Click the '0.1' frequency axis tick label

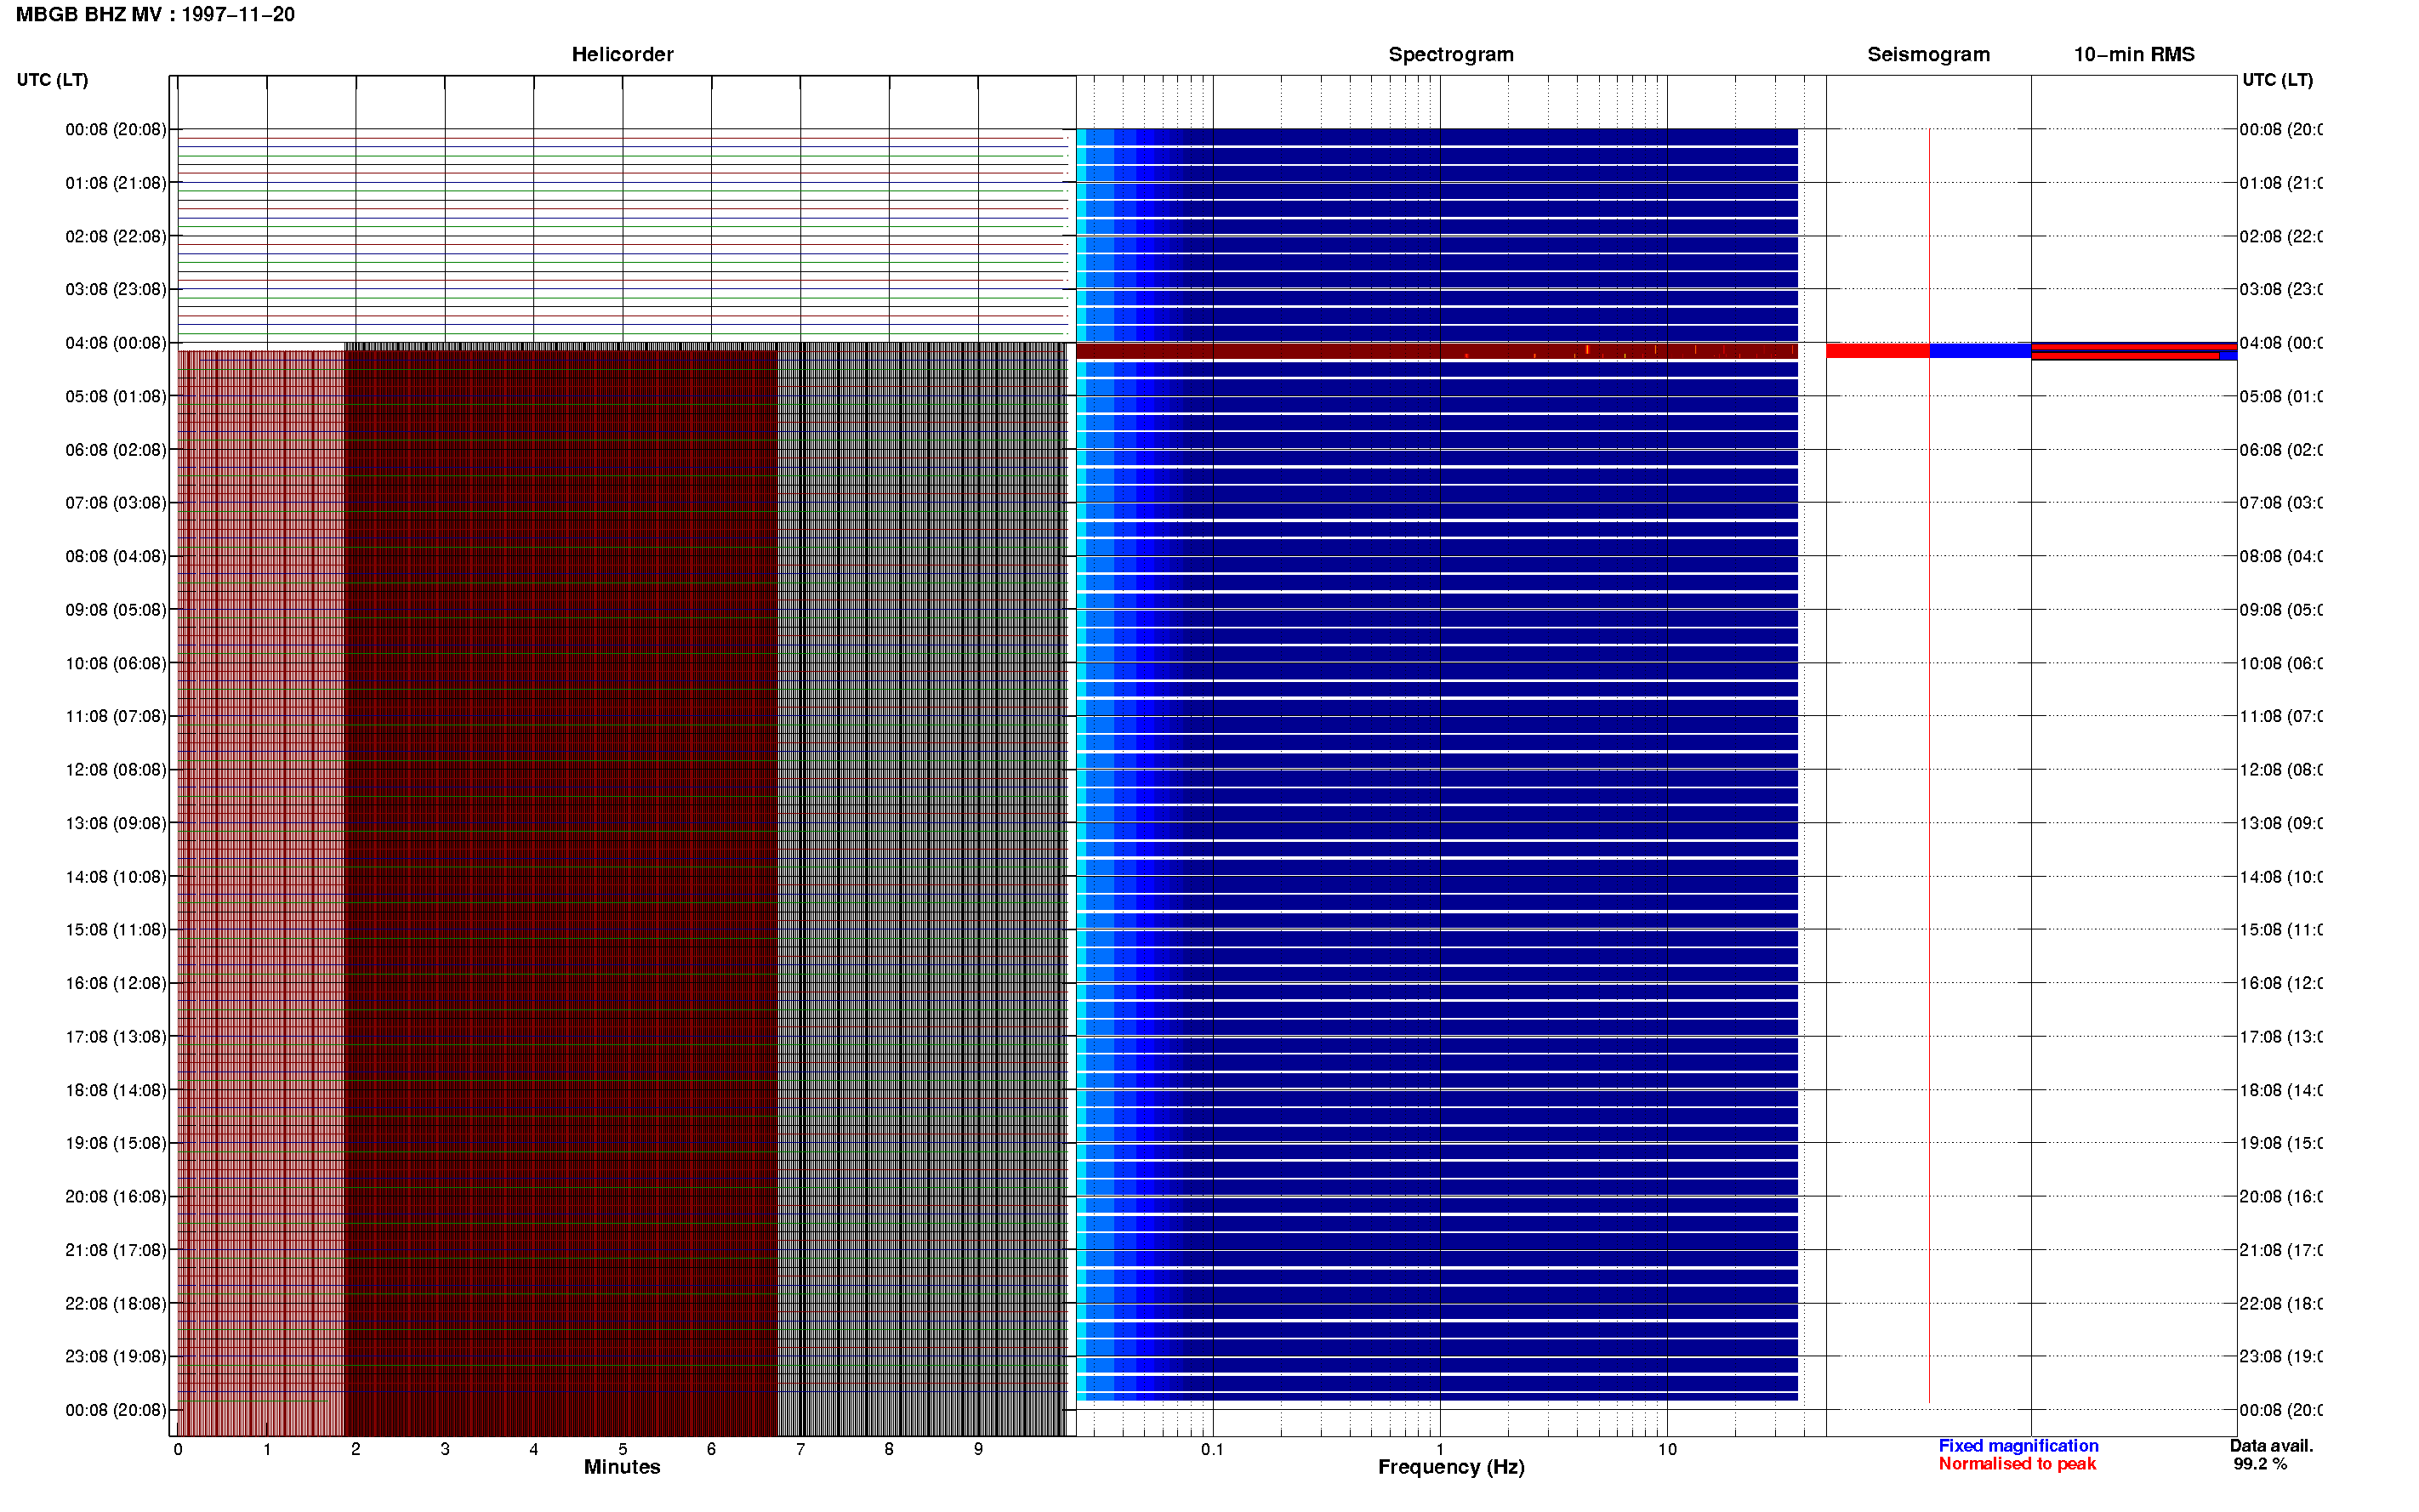[1212, 1450]
